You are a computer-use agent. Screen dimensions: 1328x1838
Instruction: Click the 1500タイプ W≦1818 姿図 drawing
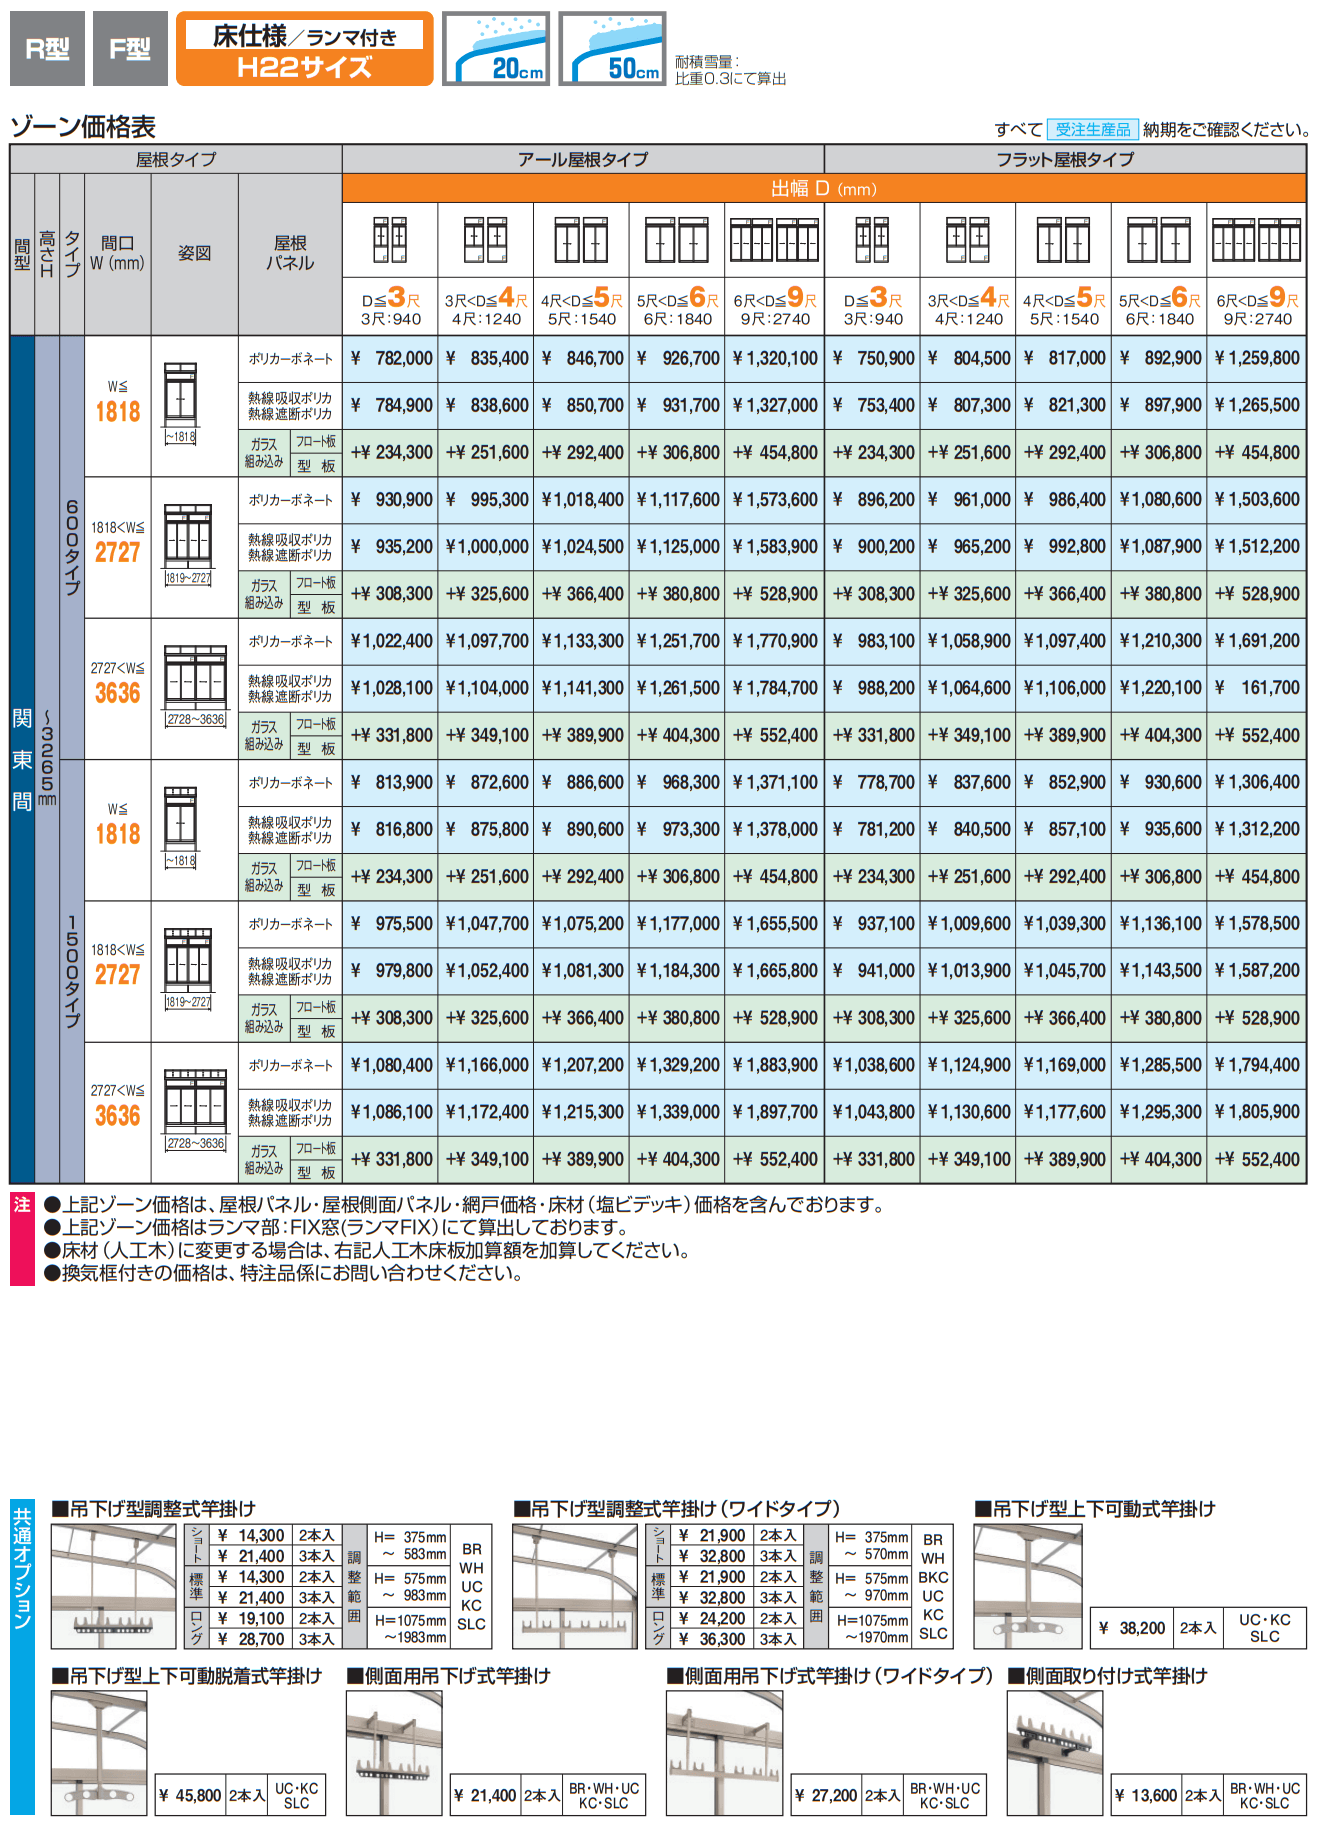[181, 828]
